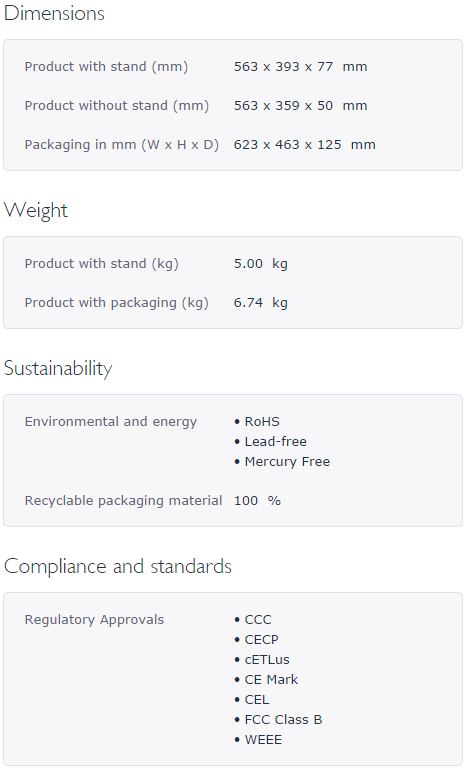Select the Product with stand (mm) label
This screenshot has width=471, height=773.
107,67
